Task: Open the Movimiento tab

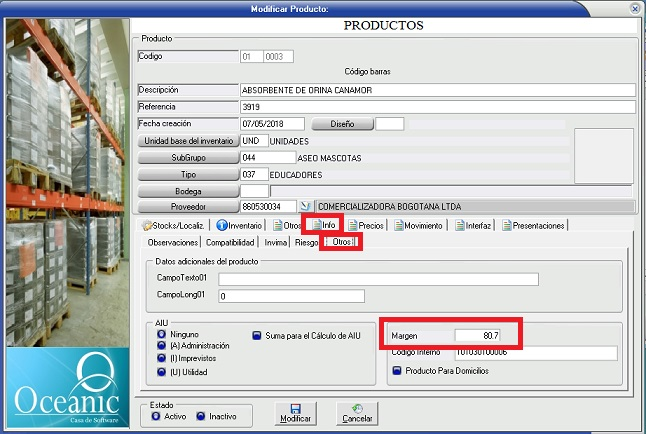Action: [418, 226]
